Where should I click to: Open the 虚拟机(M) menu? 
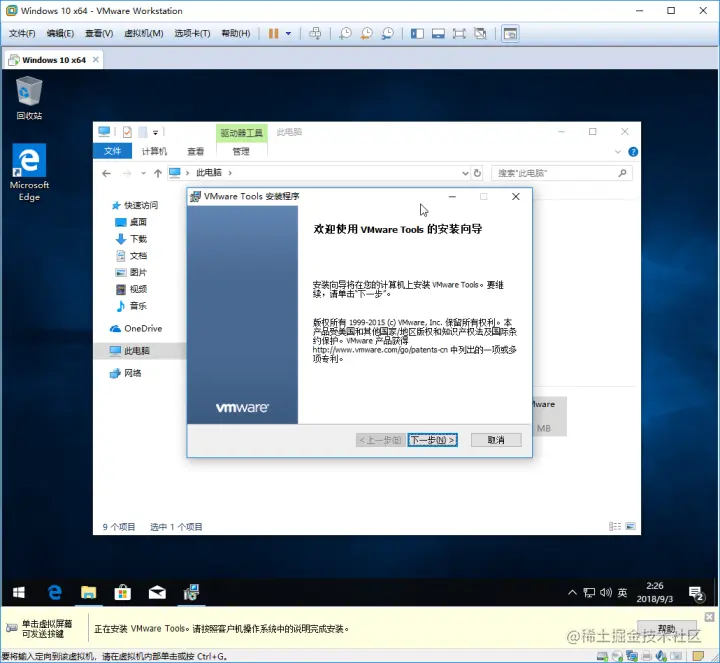[x=144, y=34]
